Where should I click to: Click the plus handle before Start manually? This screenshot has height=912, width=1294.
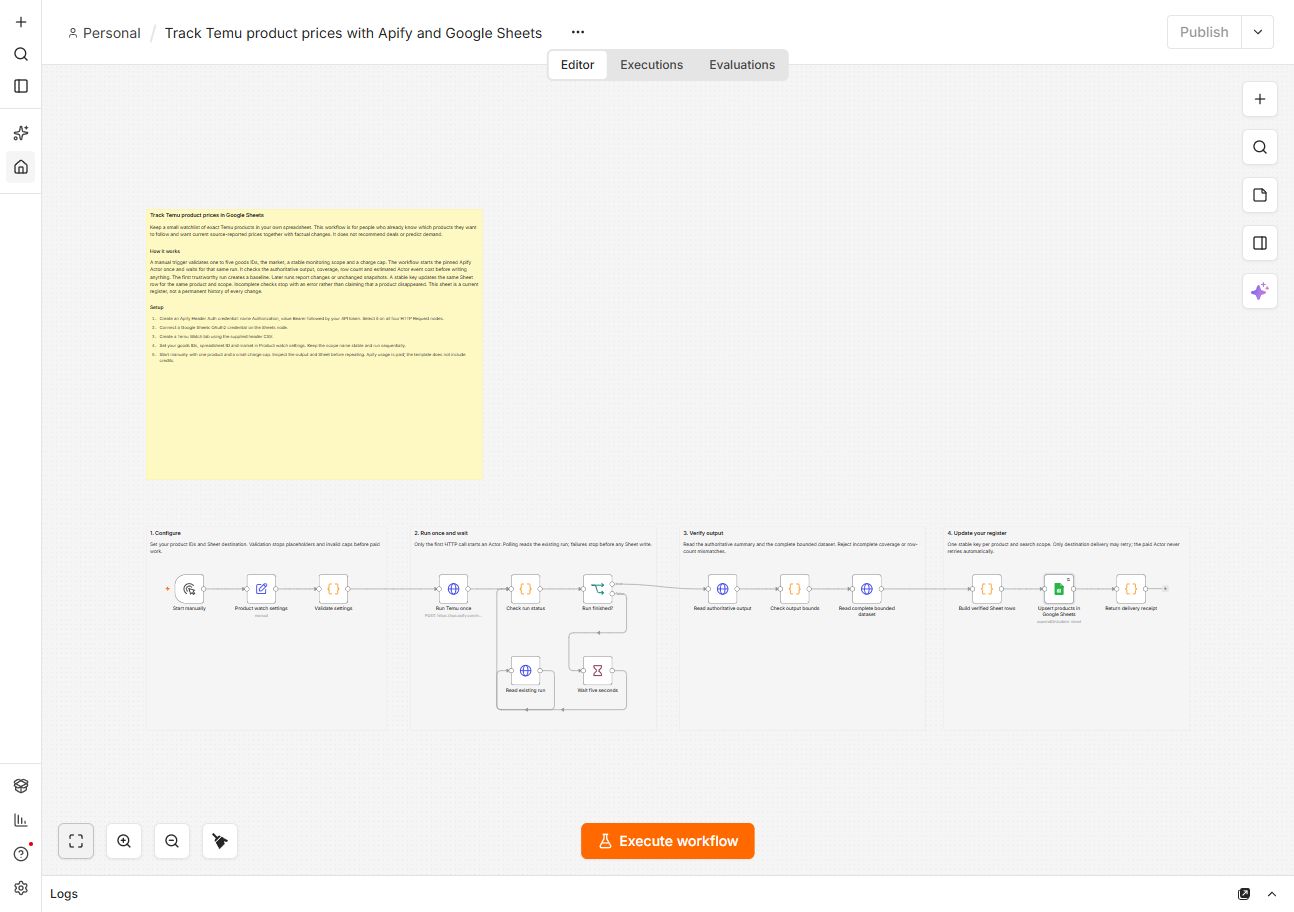tap(167, 589)
